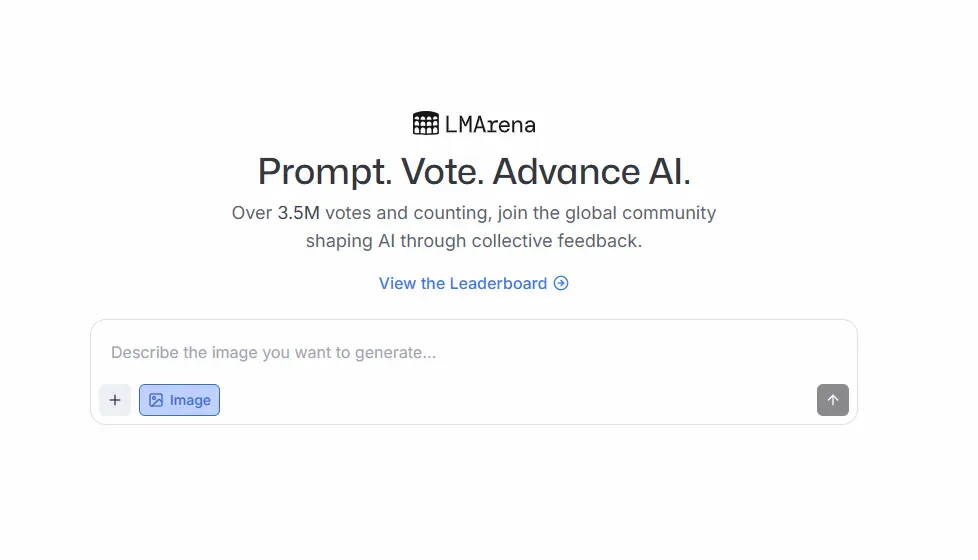The image size is (978, 560).
Task: Click "Advance AI." in the heading
Action: [x=591, y=172]
